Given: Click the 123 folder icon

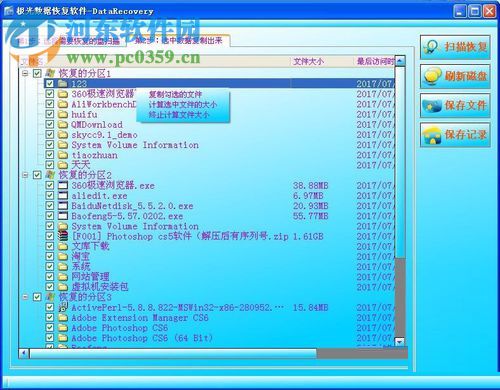Looking at the screenshot, I should tap(63, 83).
